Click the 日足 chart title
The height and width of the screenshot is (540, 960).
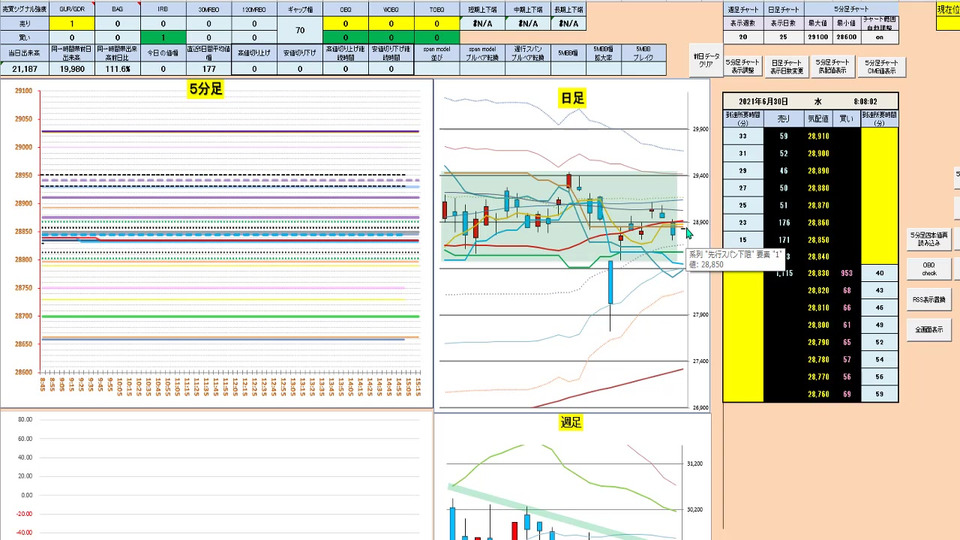(x=572, y=98)
